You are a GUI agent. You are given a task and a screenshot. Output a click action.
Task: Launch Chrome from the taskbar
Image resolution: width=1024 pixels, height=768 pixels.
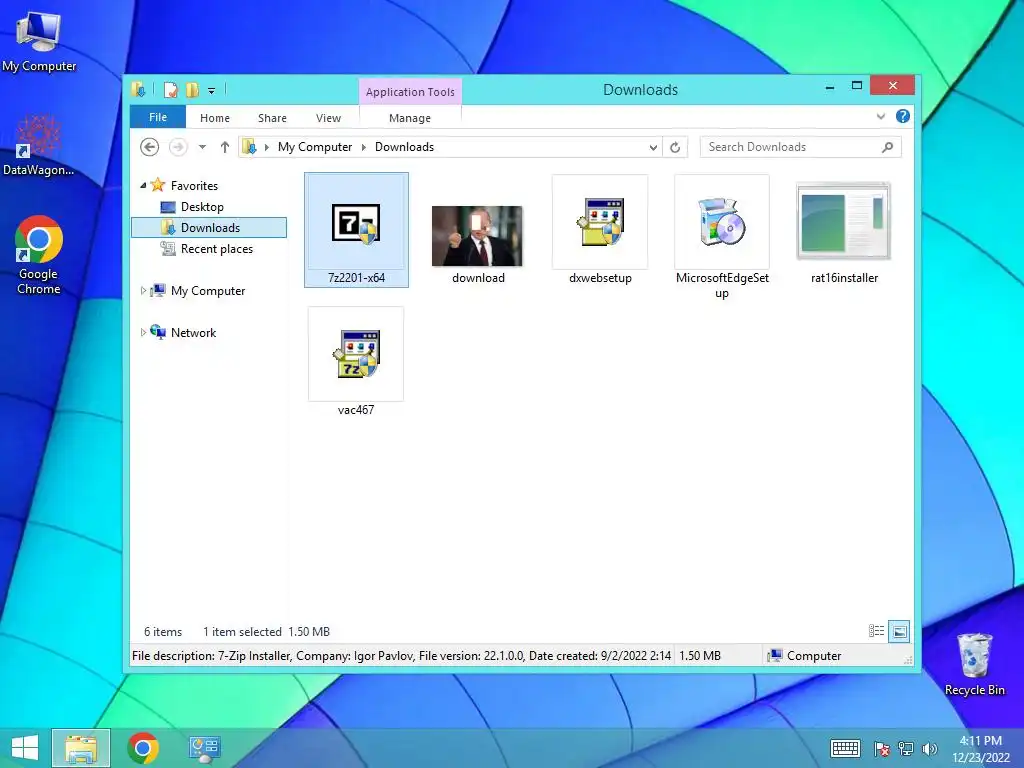pyautogui.click(x=143, y=748)
